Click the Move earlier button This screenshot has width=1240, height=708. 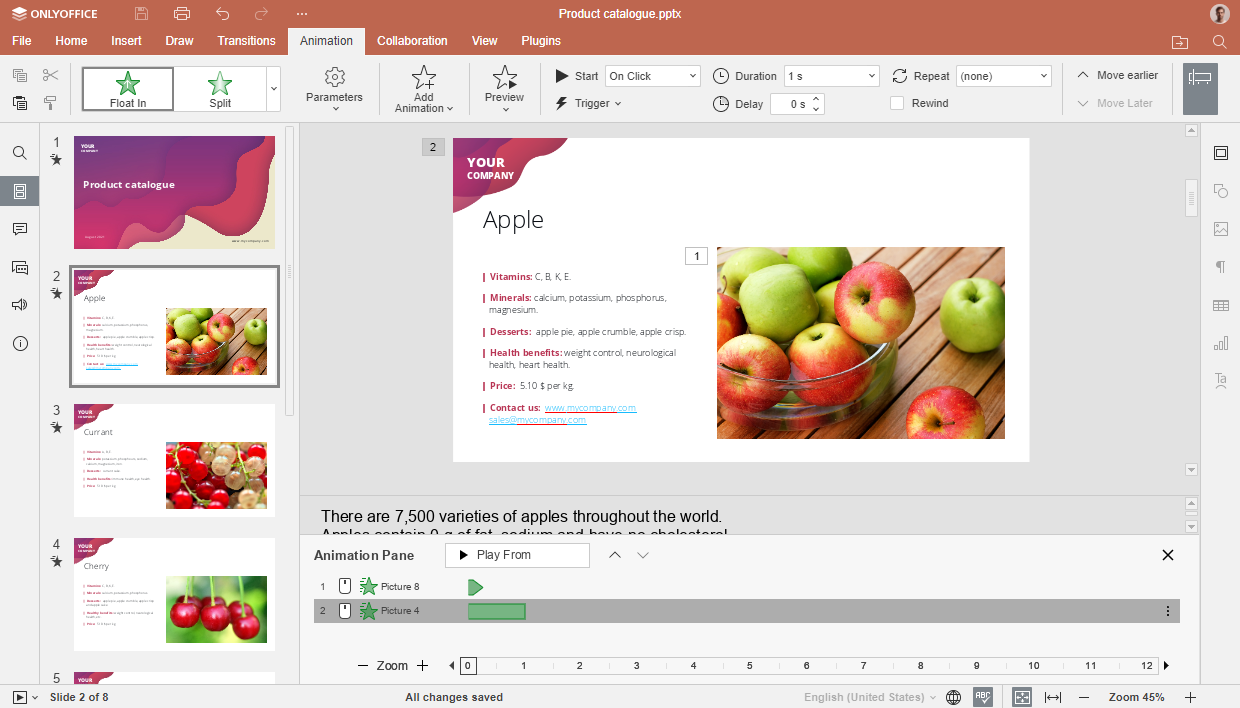[x=1118, y=75]
